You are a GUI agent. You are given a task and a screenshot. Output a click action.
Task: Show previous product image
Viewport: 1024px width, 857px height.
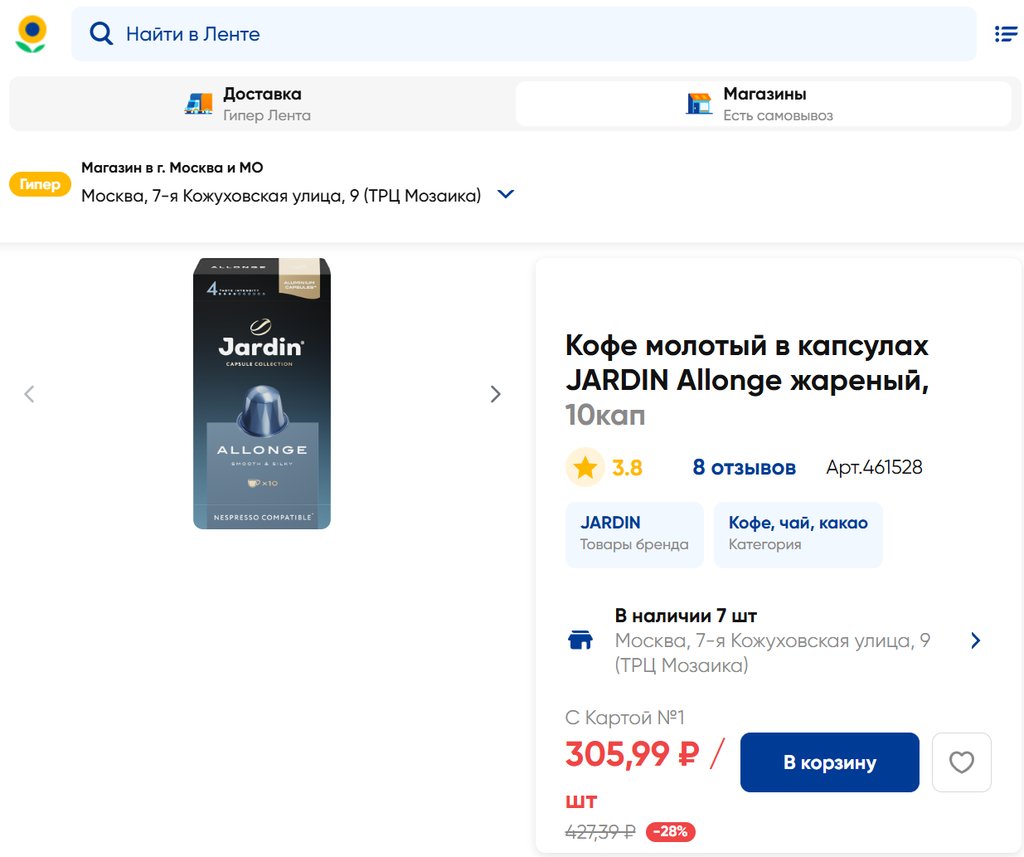pos(29,394)
